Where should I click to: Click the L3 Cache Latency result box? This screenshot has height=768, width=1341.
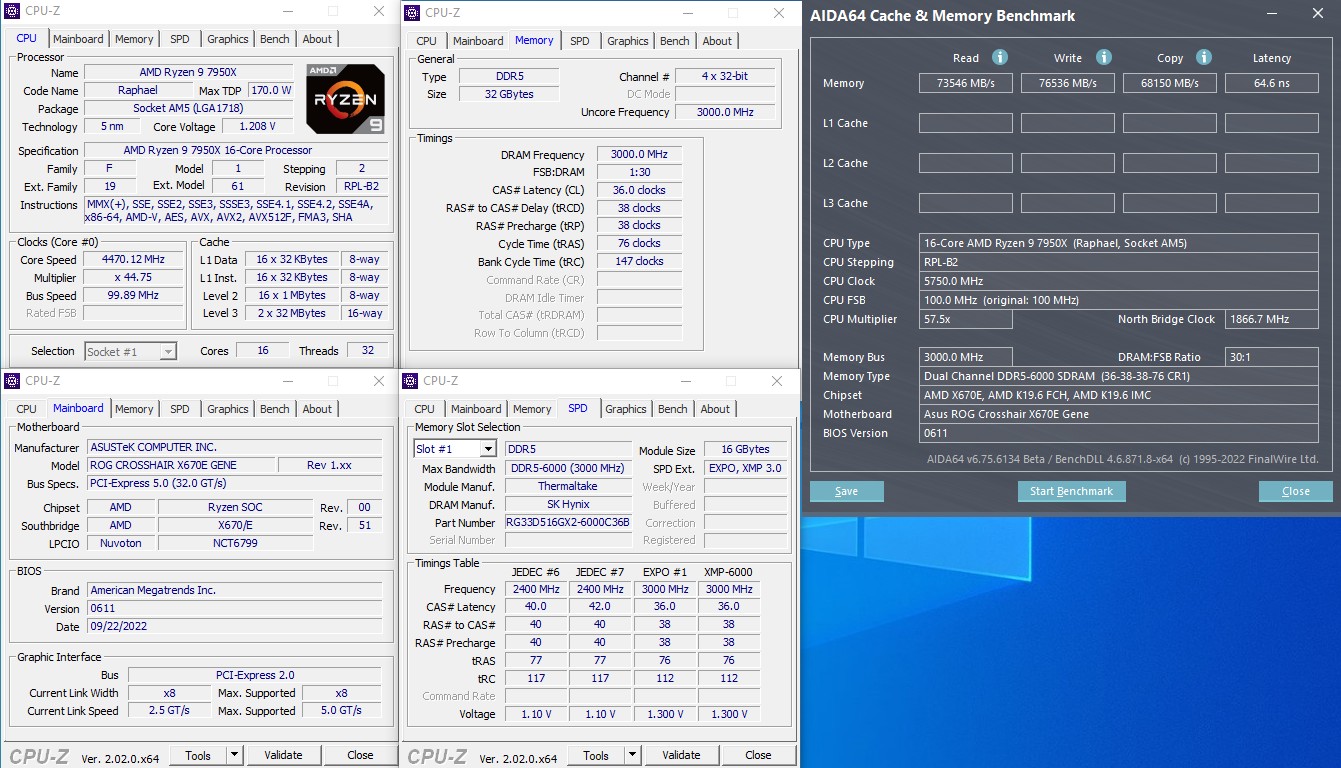tap(1272, 203)
